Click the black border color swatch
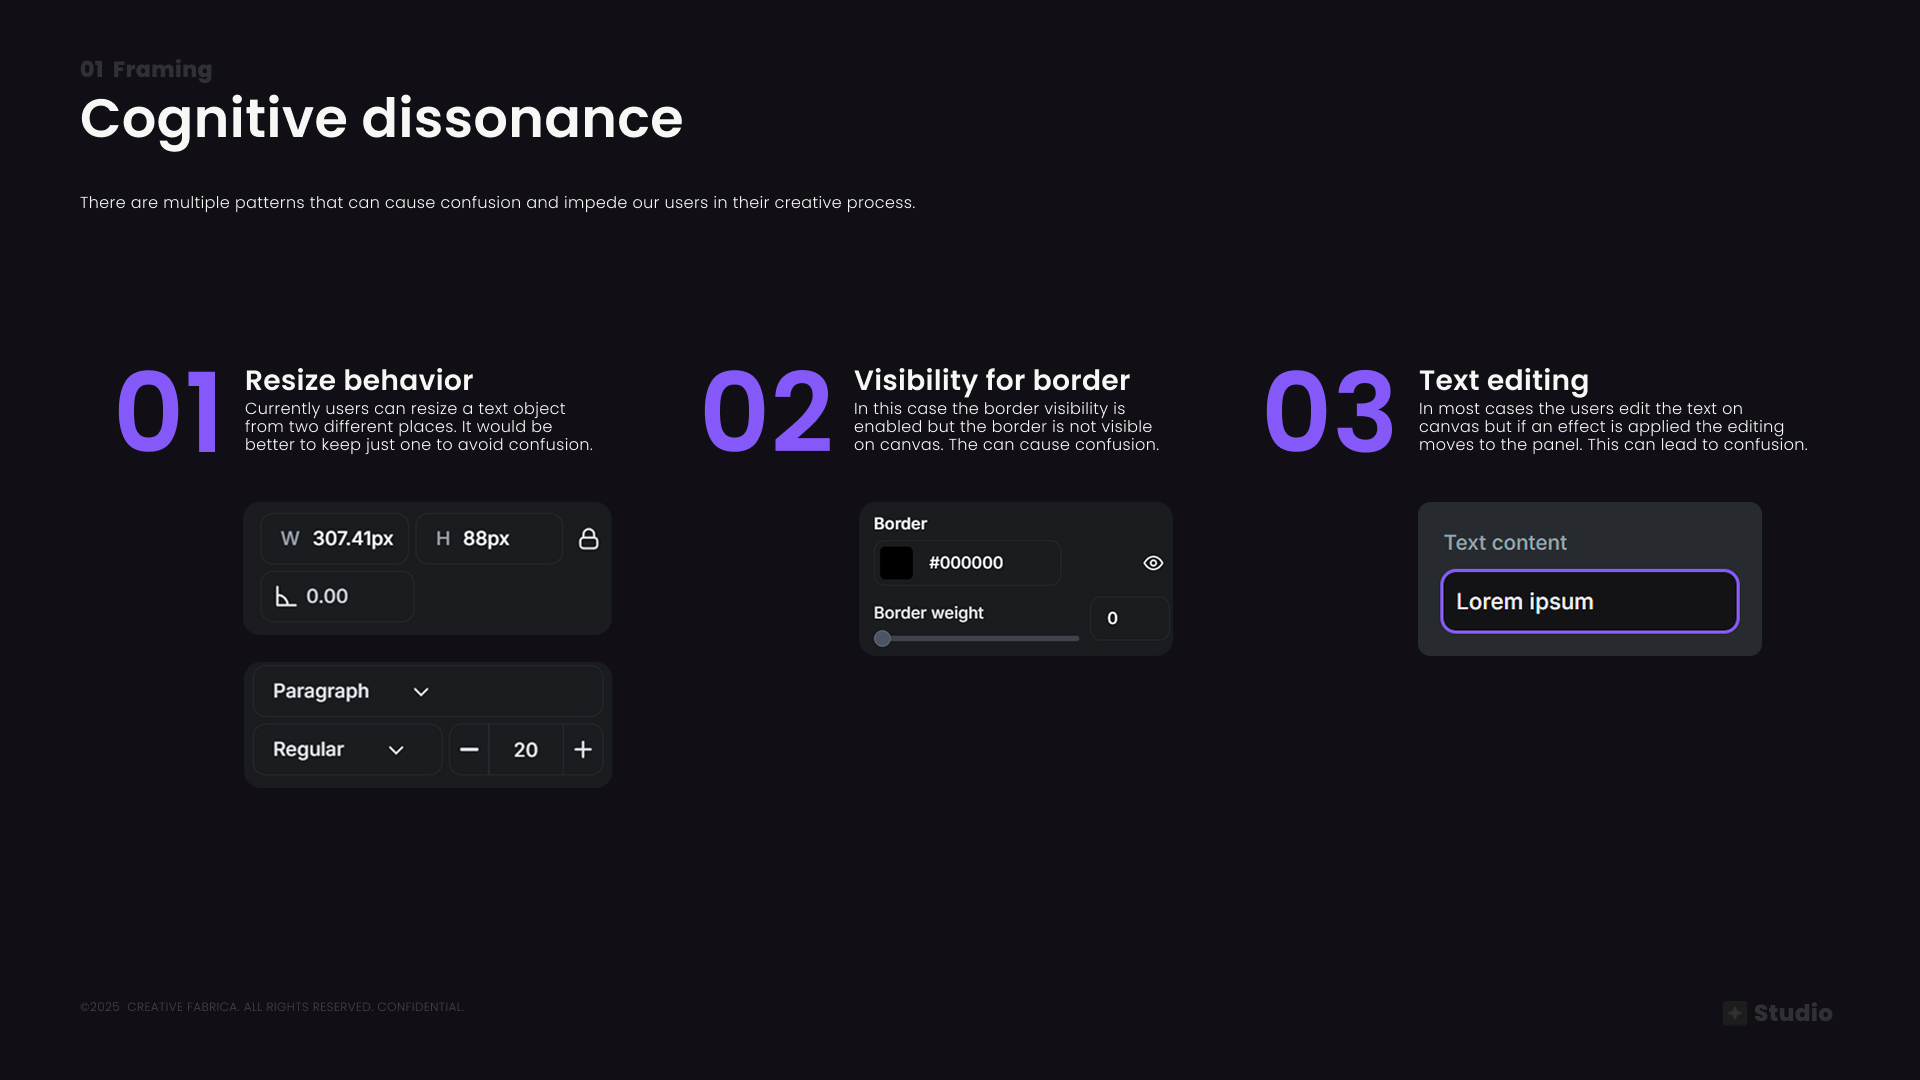The width and height of the screenshot is (1920, 1080). coord(896,563)
